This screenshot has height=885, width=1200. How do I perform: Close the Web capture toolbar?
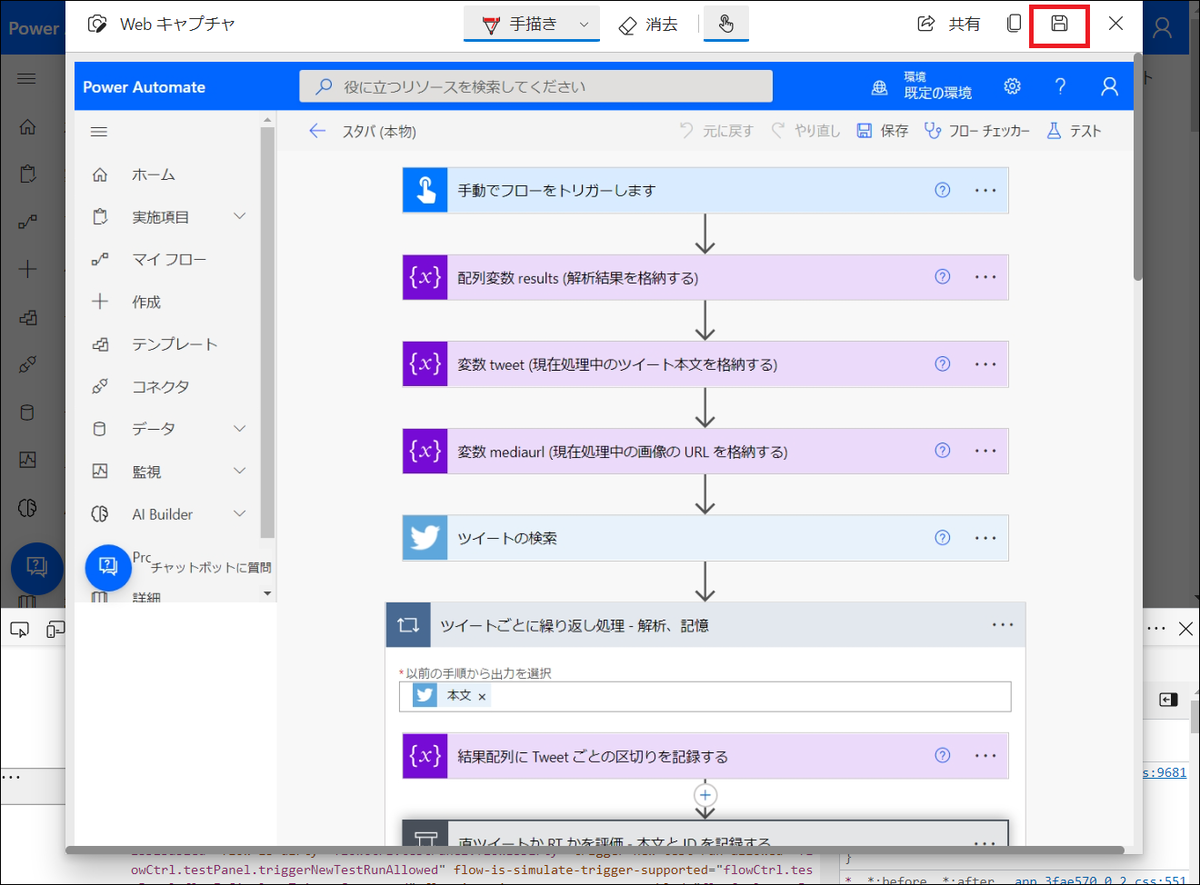pos(1116,23)
